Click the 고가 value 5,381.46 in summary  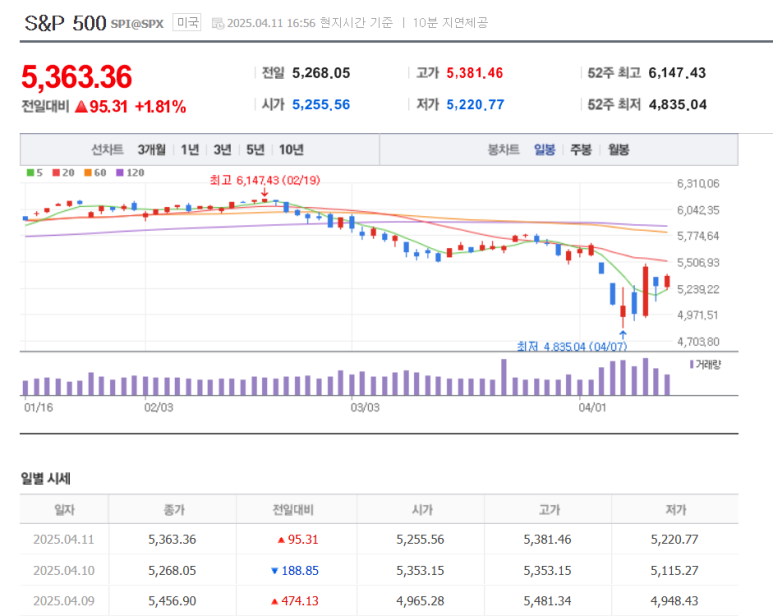475,73
